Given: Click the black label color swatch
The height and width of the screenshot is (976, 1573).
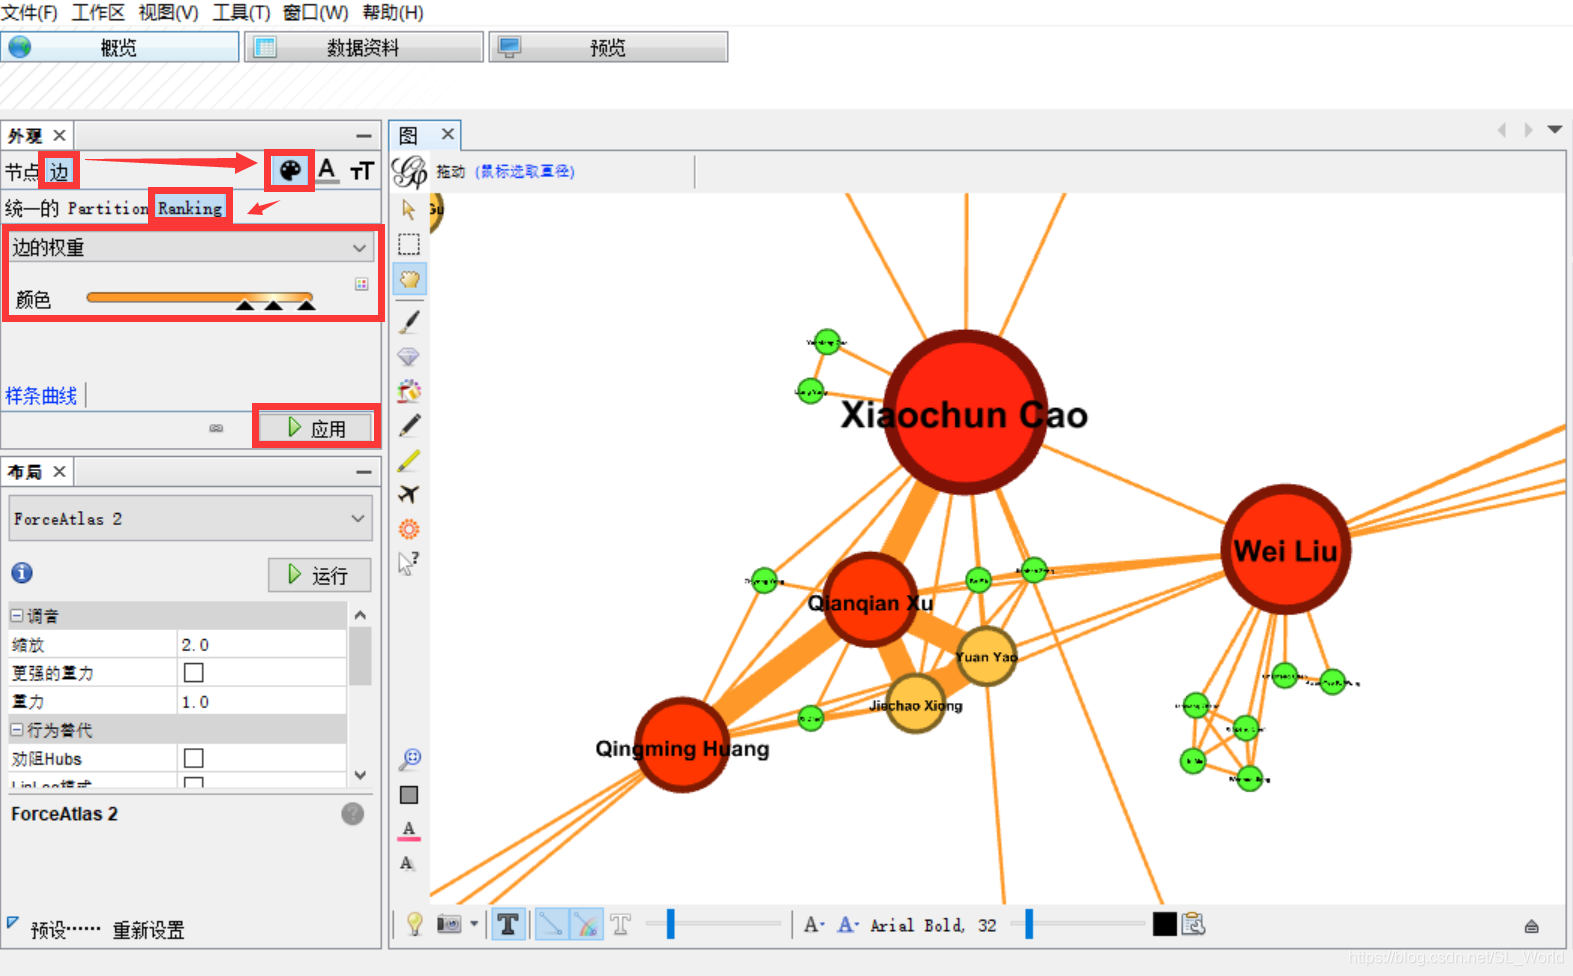Looking at the screenshot, I should 1164,924.
